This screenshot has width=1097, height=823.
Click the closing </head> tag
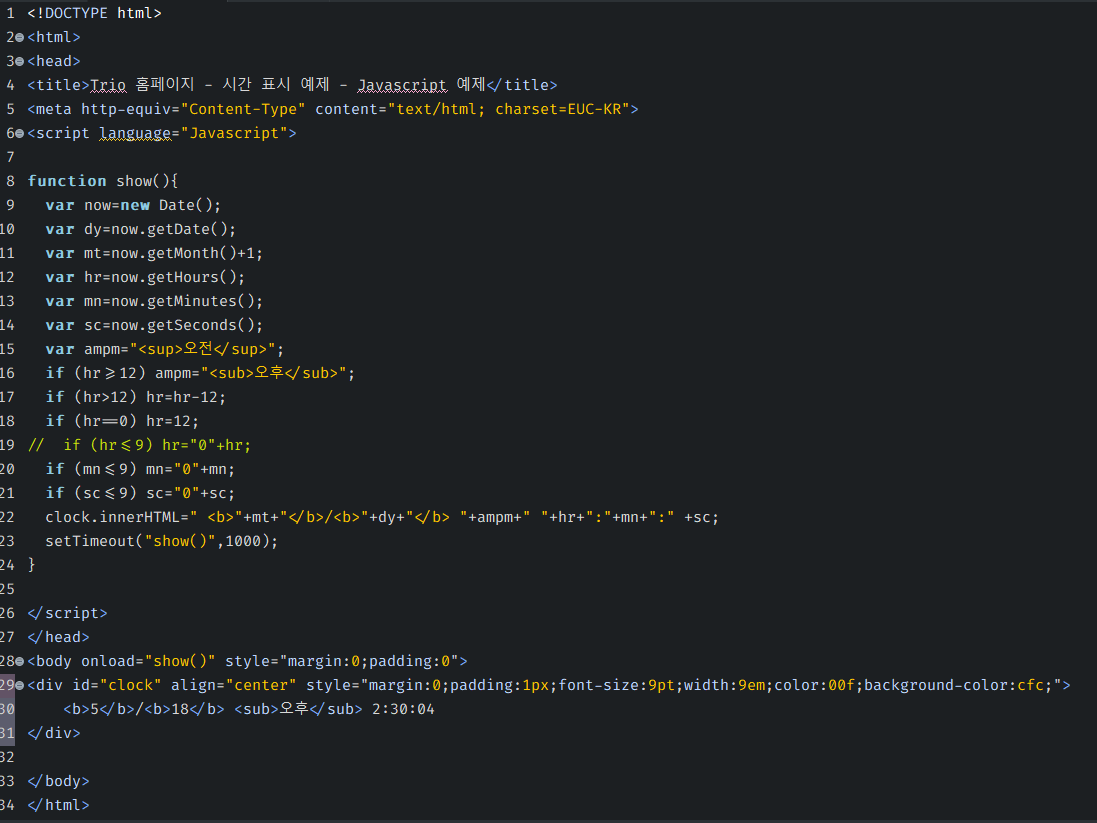59,638
